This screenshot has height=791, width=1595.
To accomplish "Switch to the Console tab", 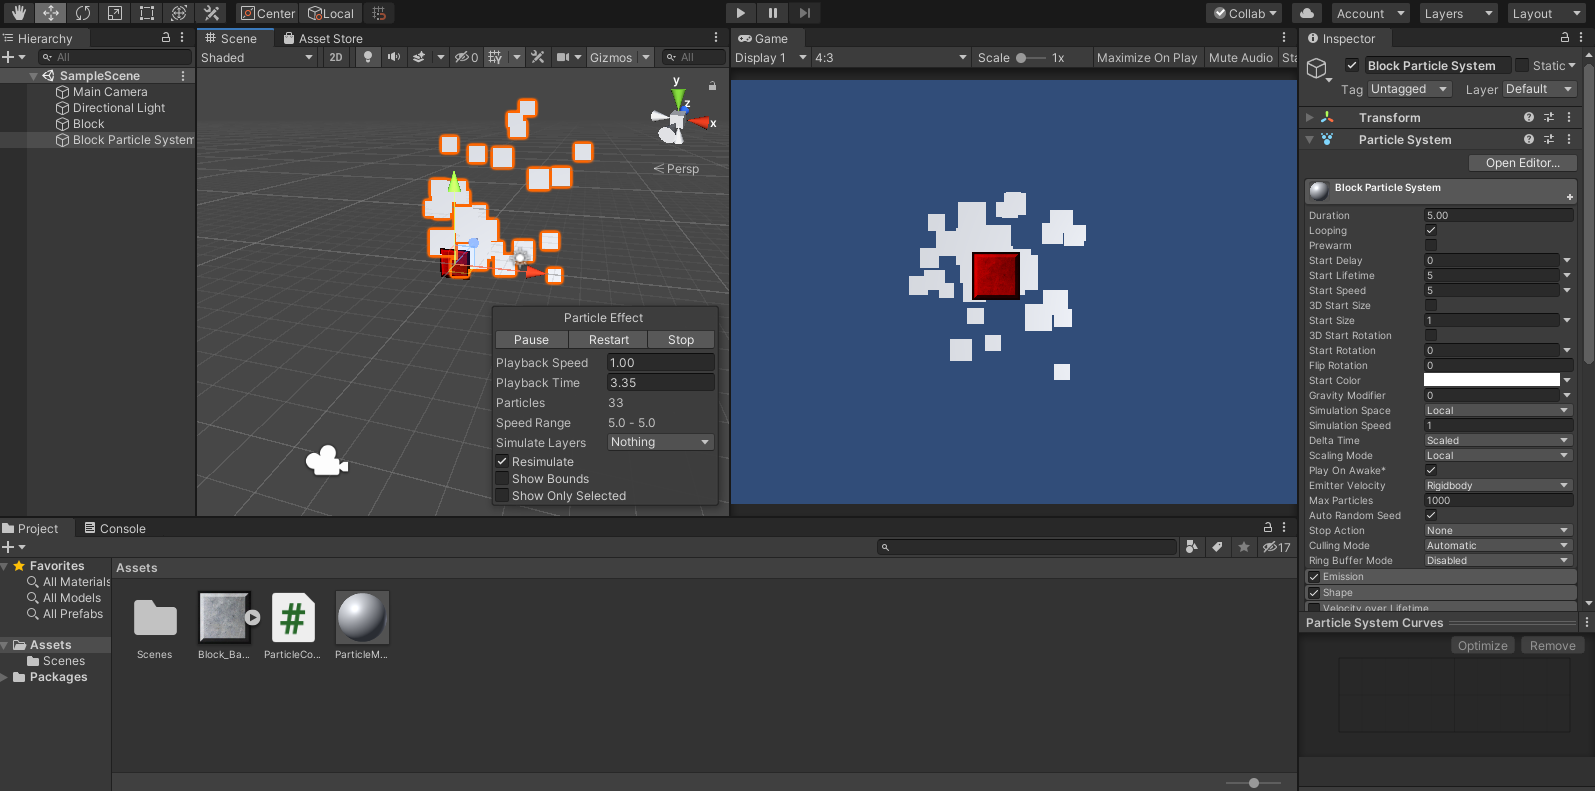I will [x=115, y=528].
